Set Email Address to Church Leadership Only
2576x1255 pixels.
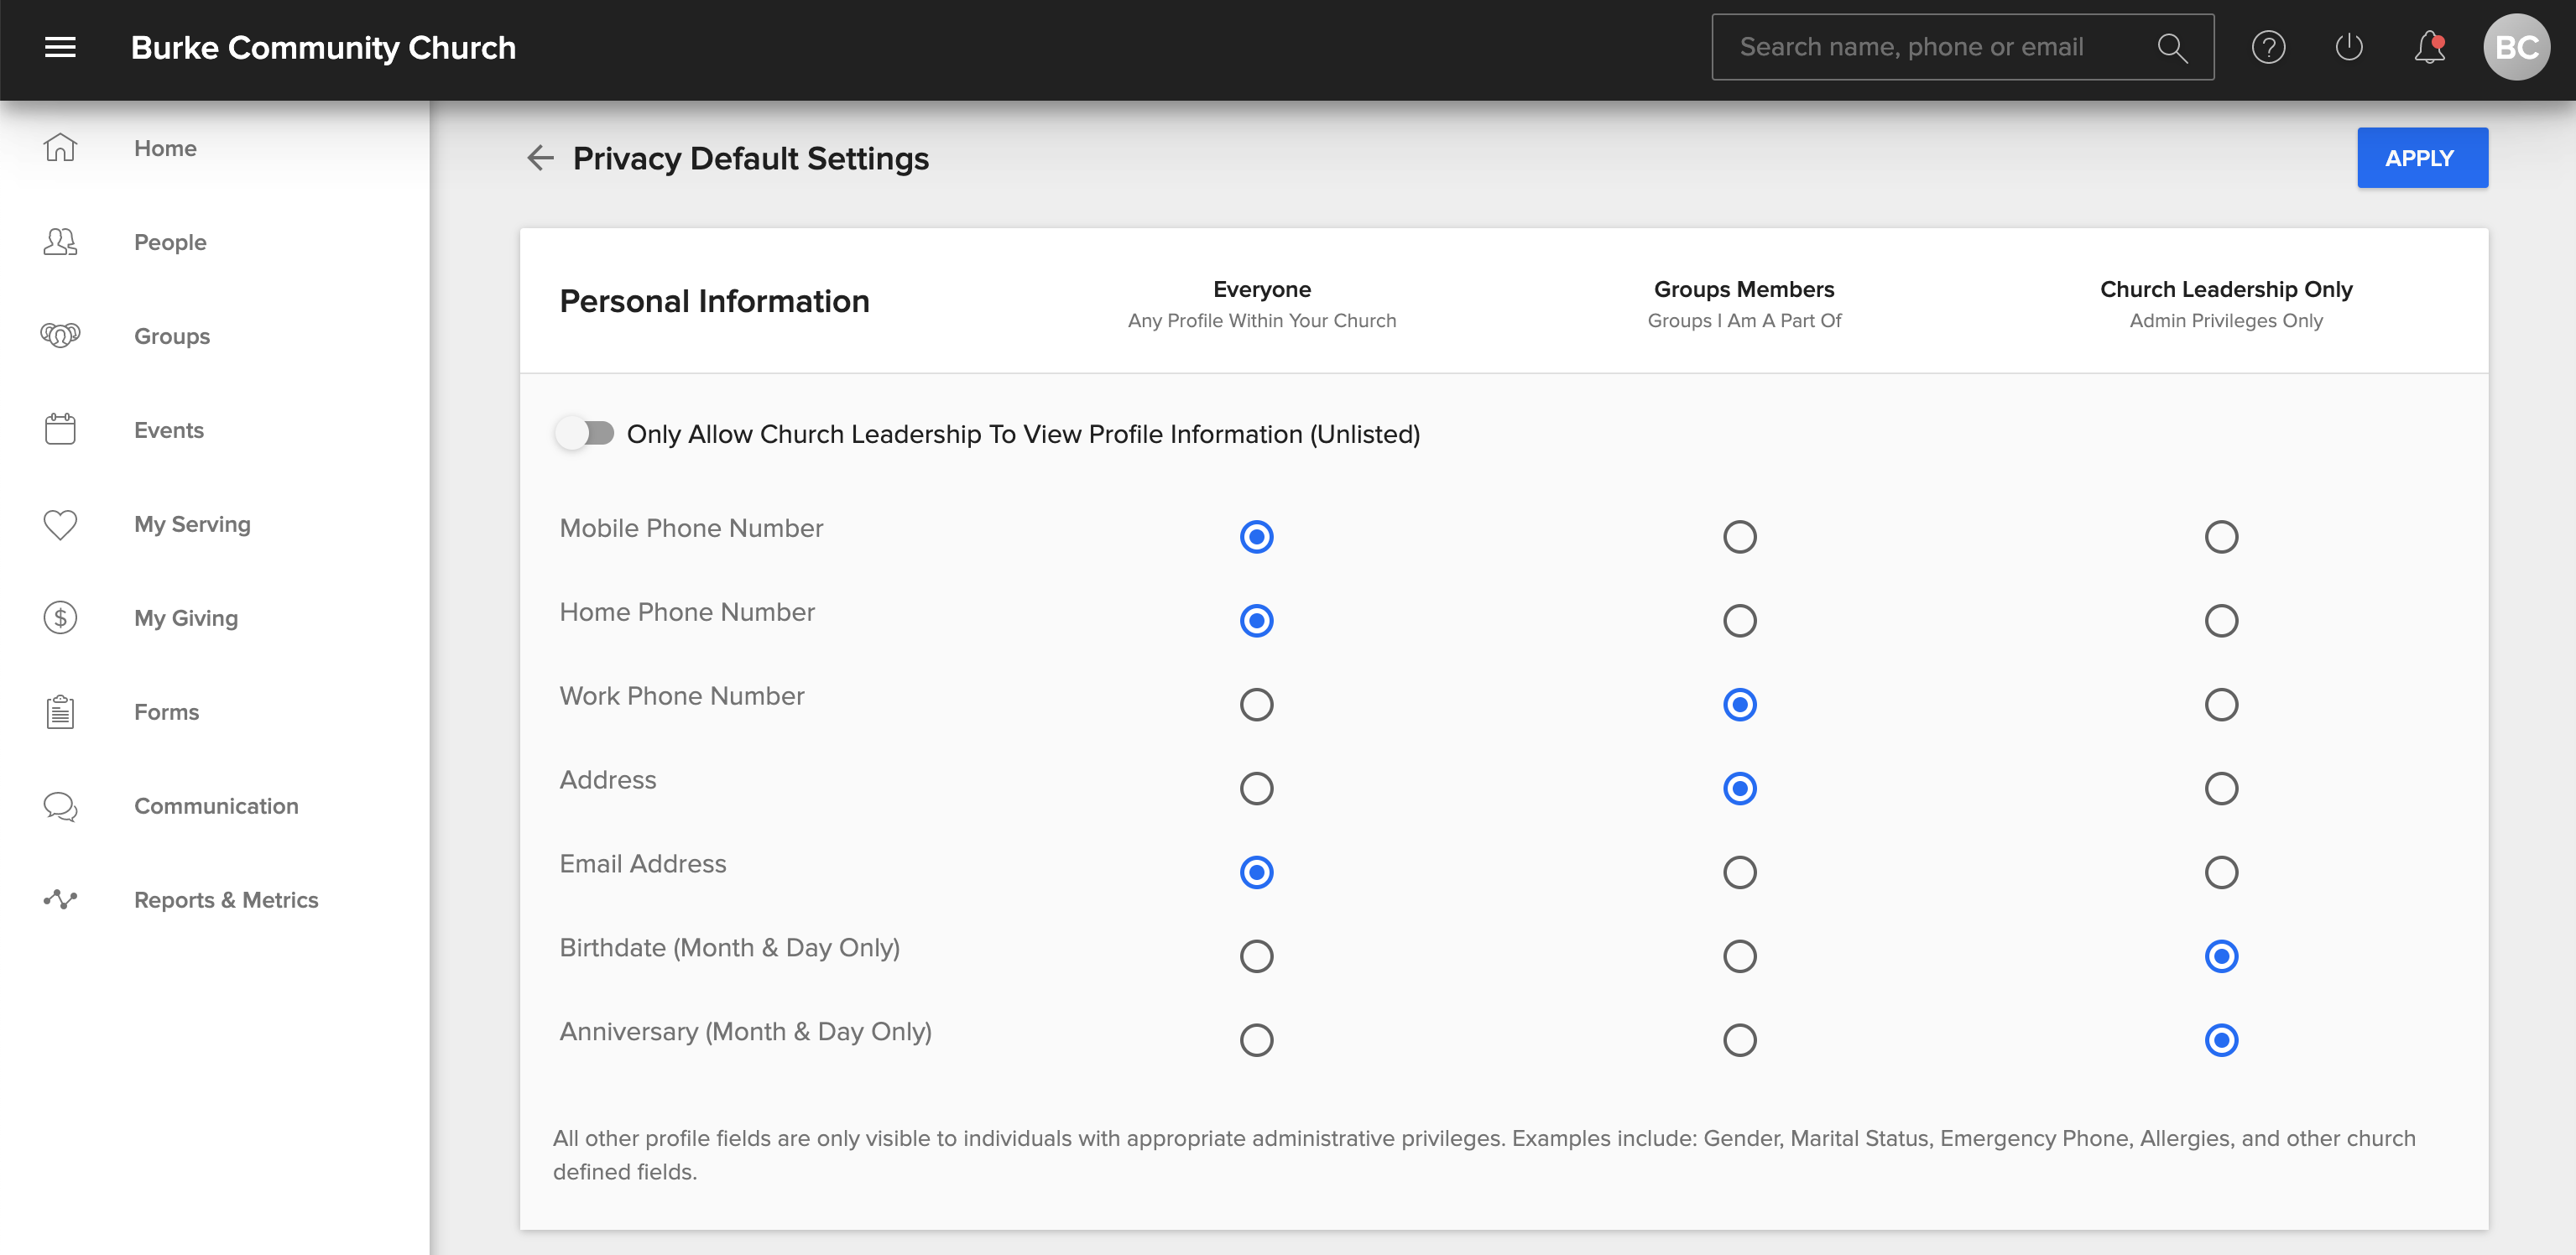pos(2221,873)
